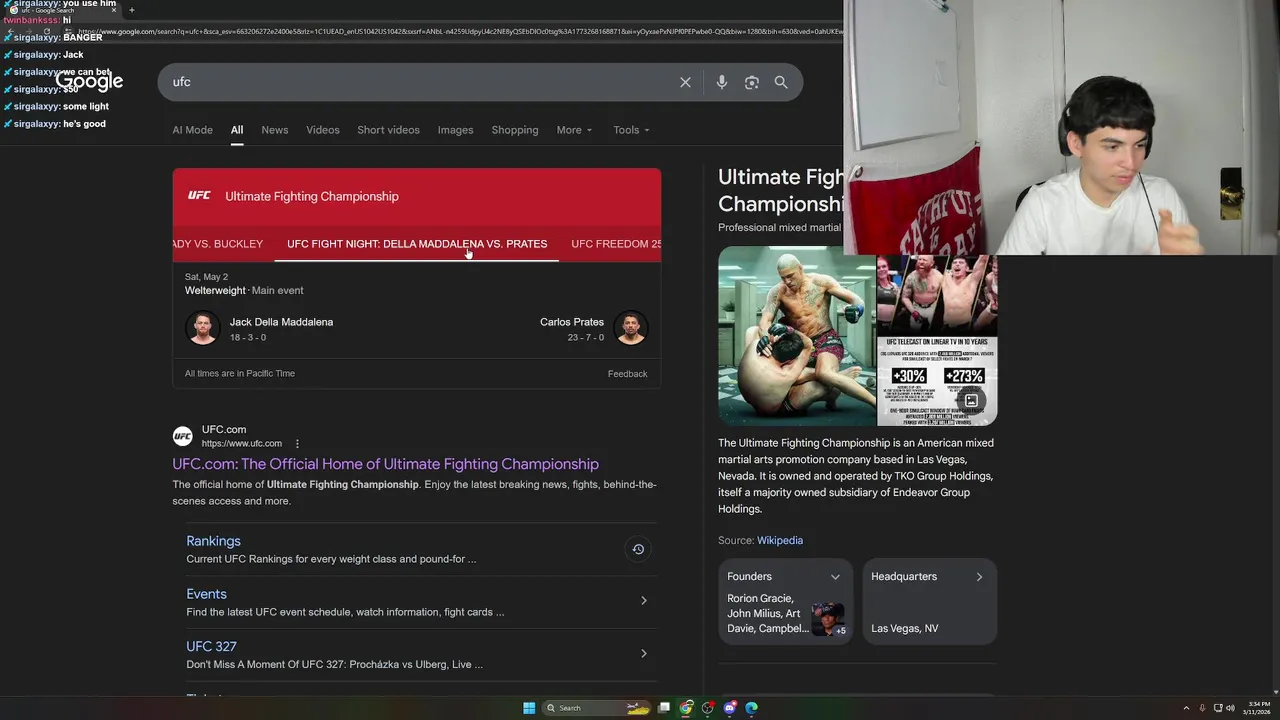Switch to the News tab
The width and height of the screenshot is (1280, 720).
coord(275,130)
